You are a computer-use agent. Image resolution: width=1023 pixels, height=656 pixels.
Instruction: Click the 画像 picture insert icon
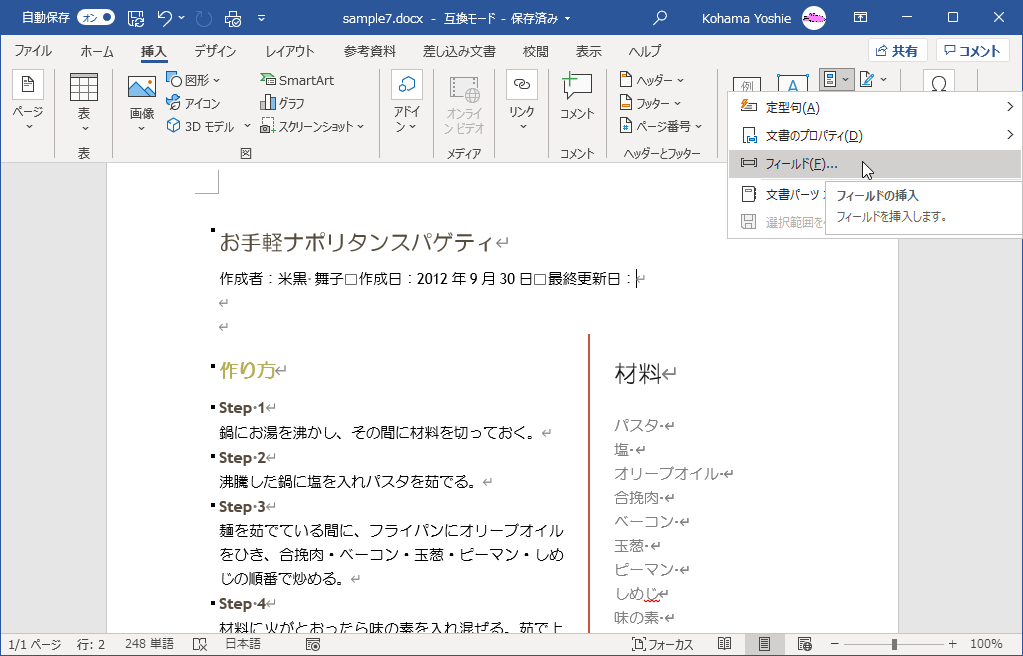pos(142,87)
